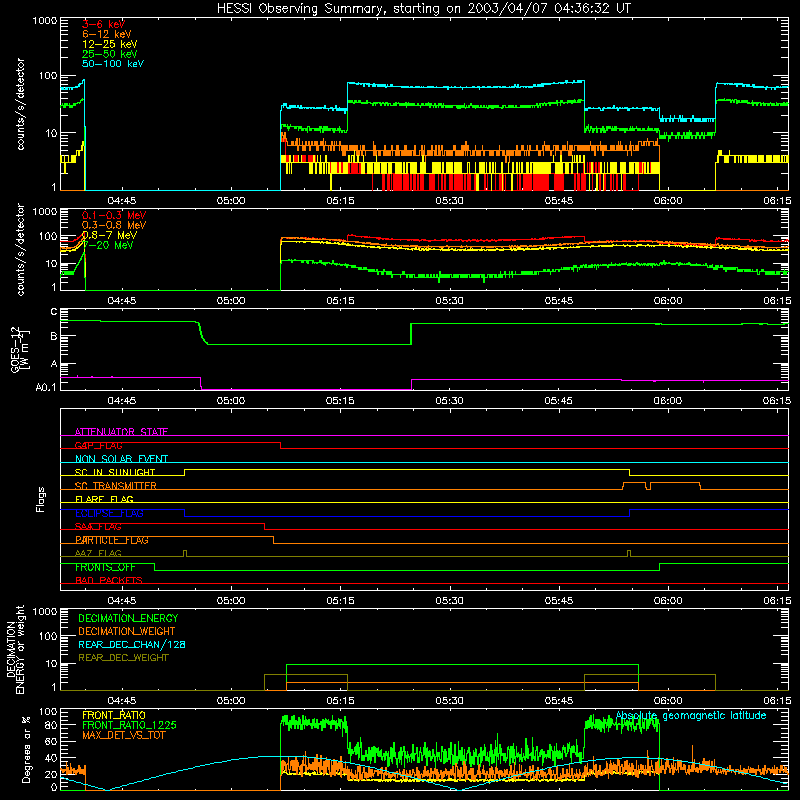Click the yellow FRONT_RATIO legend label
Viewport: 800px width, 800px height.
tap(114, 715)
